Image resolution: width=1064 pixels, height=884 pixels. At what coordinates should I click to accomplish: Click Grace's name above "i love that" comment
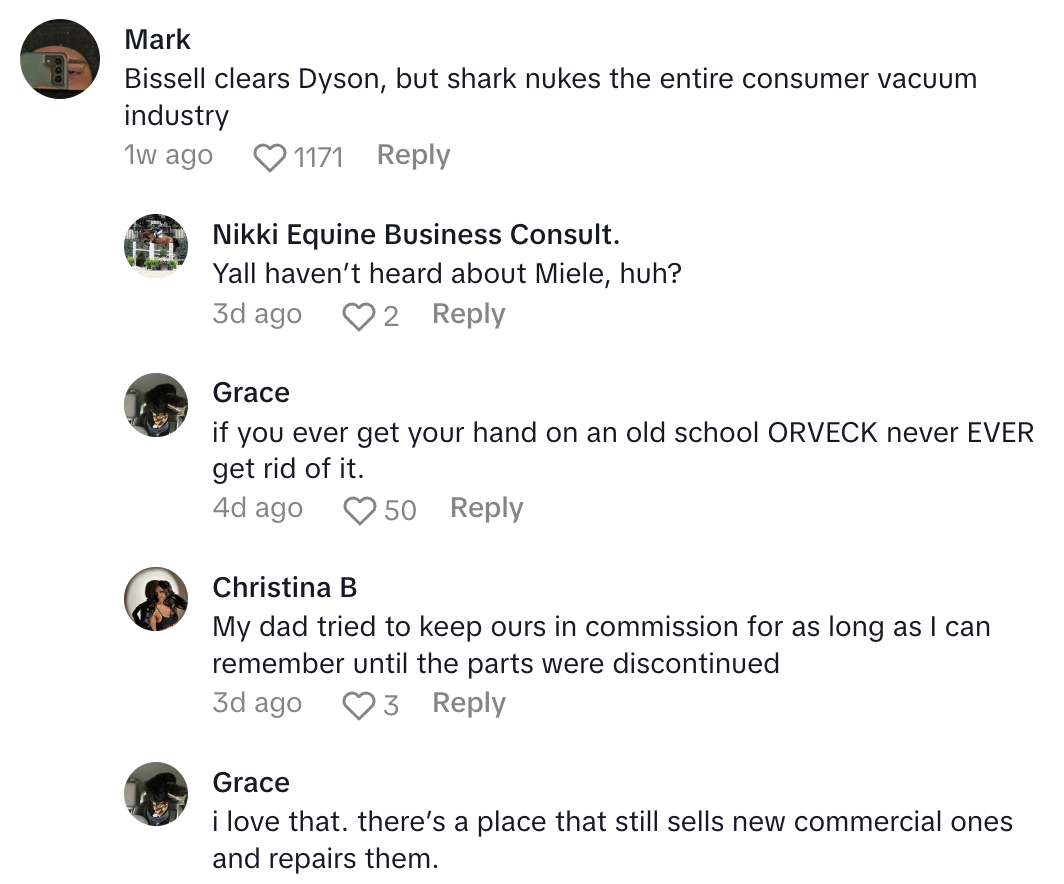251,782
